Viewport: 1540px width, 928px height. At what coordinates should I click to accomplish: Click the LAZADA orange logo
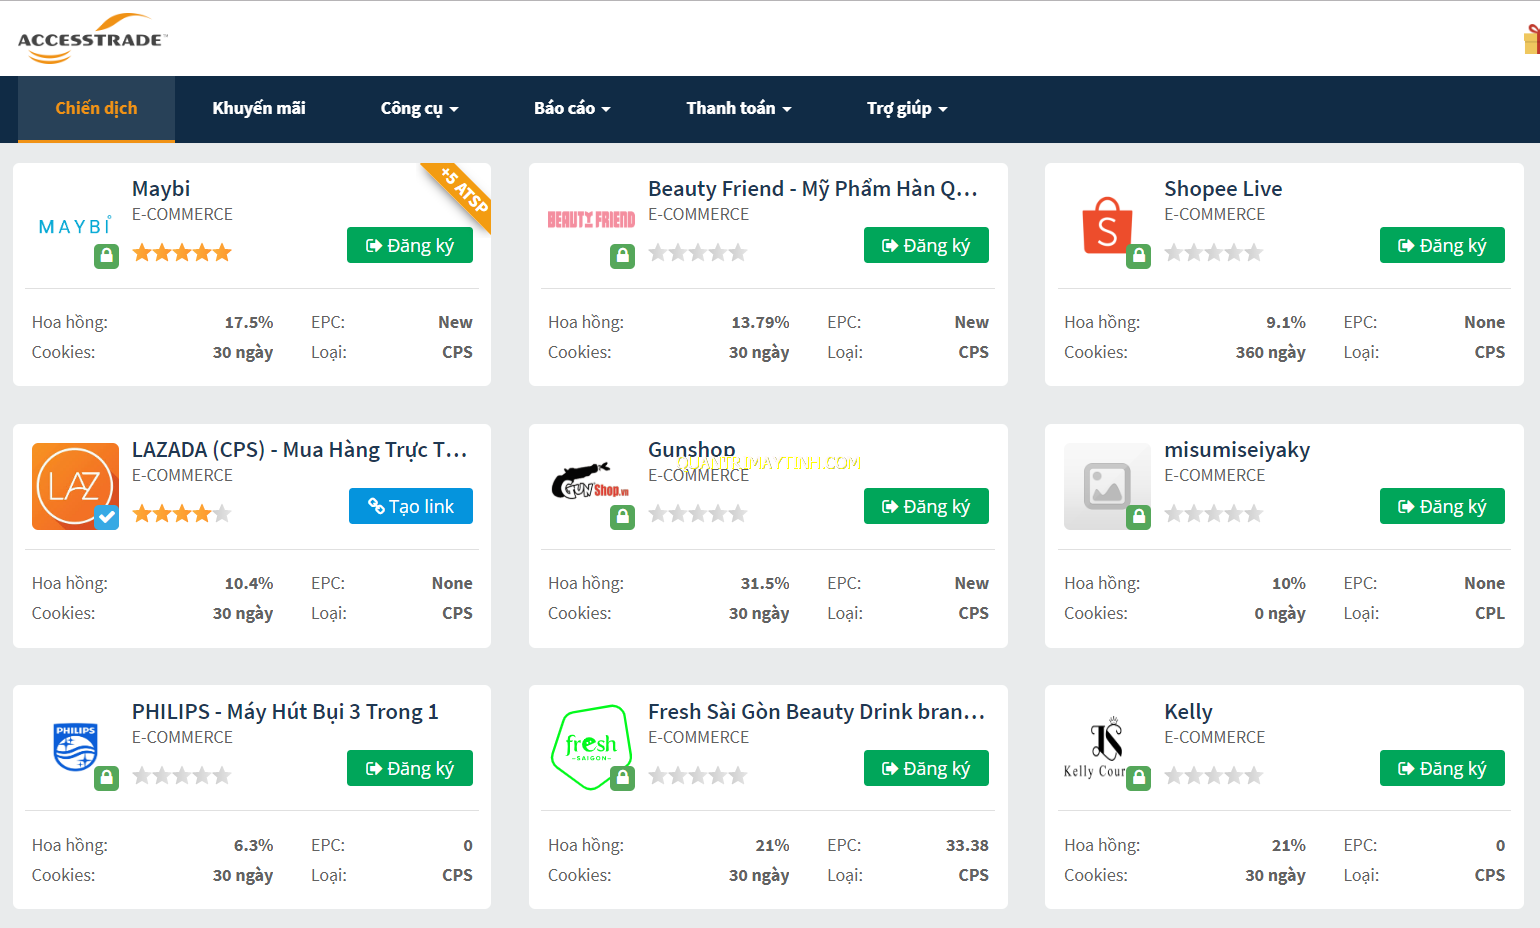pos(75,486)
